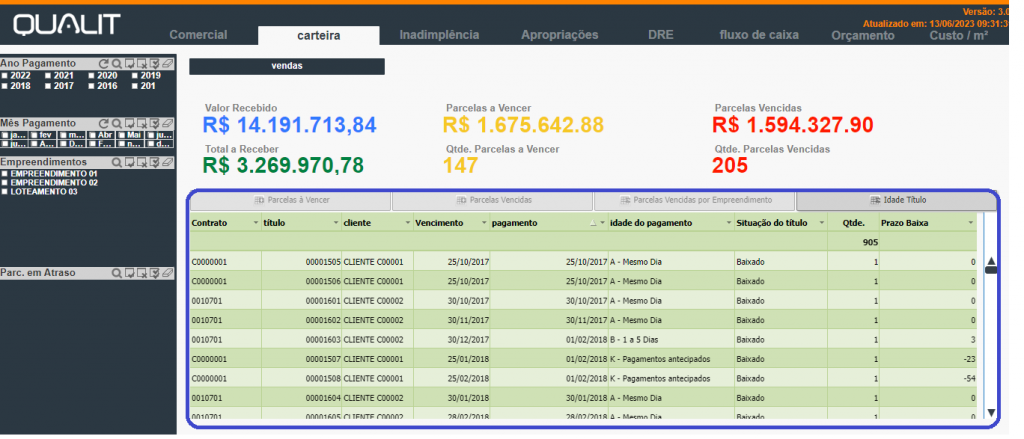Open Vencimento column filter dropdown
Screen dimensions: 1024x439
coord(485,224)
